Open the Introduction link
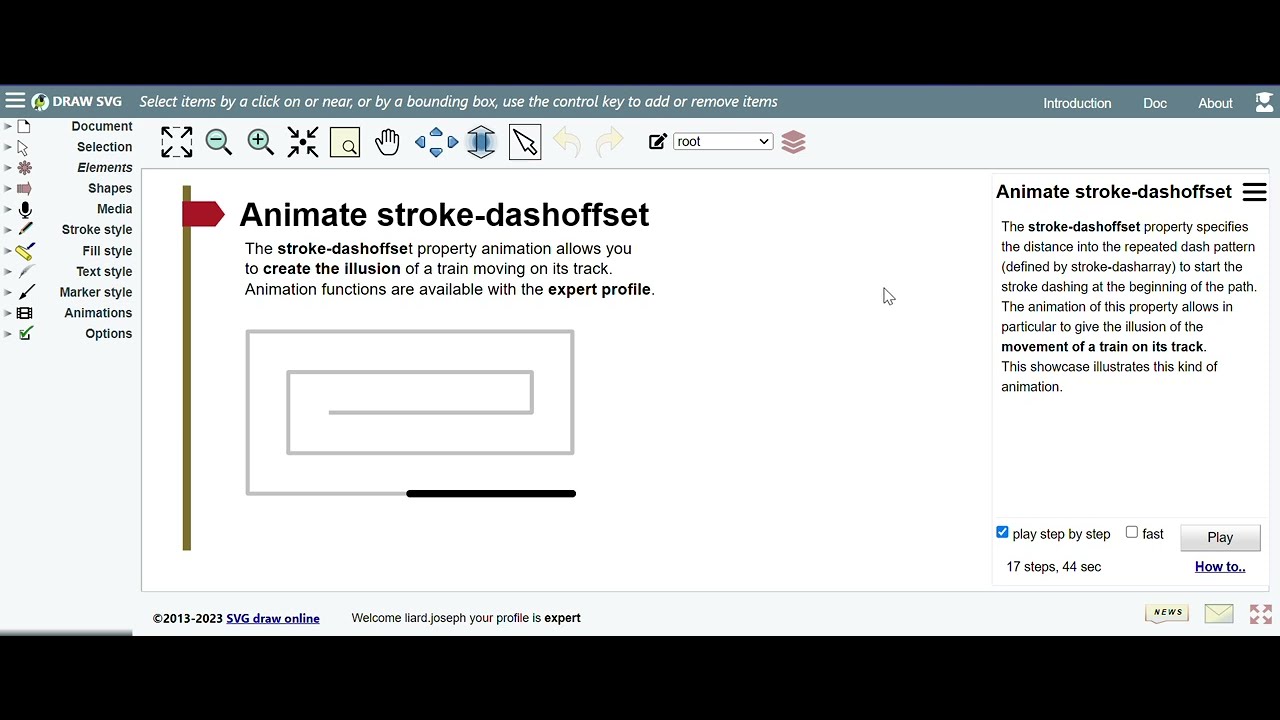1280x720 pixels. 1077,103
